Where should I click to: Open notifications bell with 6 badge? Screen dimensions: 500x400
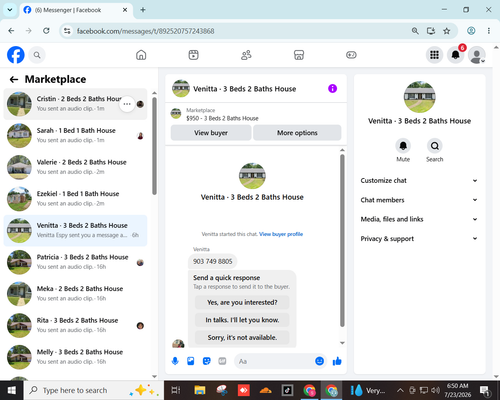point(456,55)
